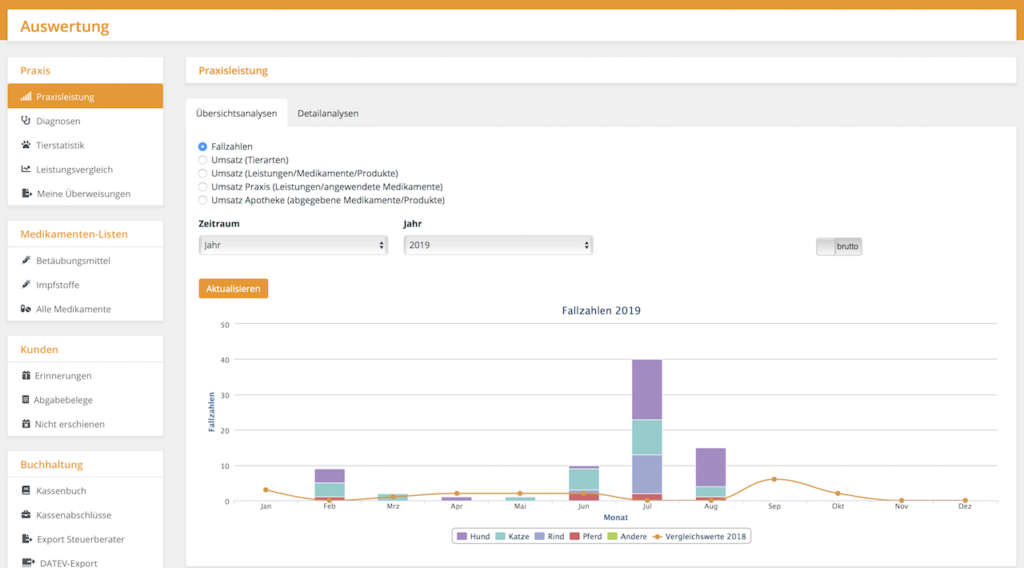Click the Diagnosen stethoscope icon

click(26, 121)
